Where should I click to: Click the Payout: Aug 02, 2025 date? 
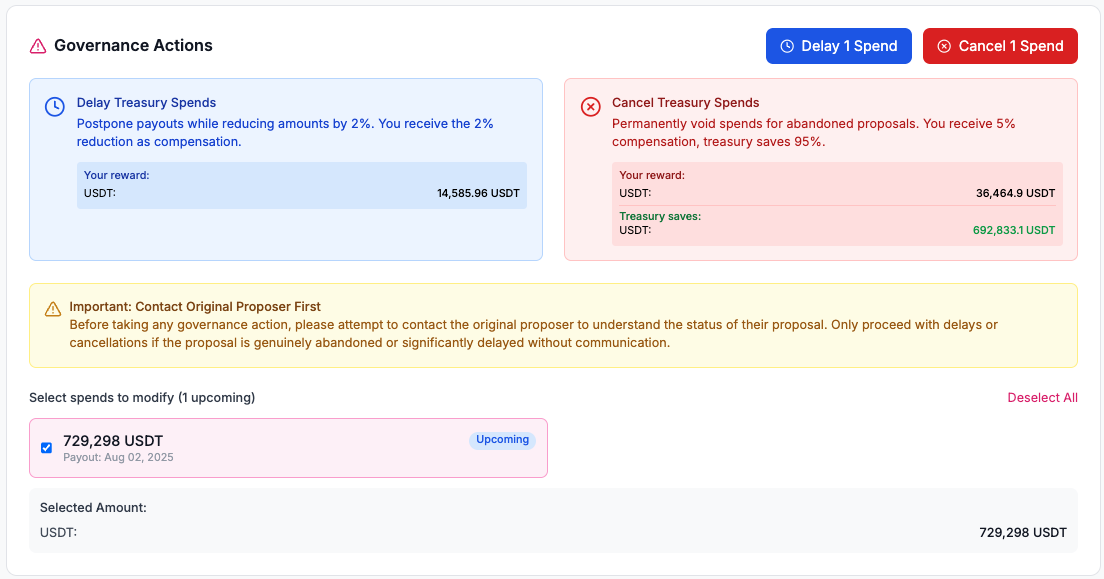[118, 458]
